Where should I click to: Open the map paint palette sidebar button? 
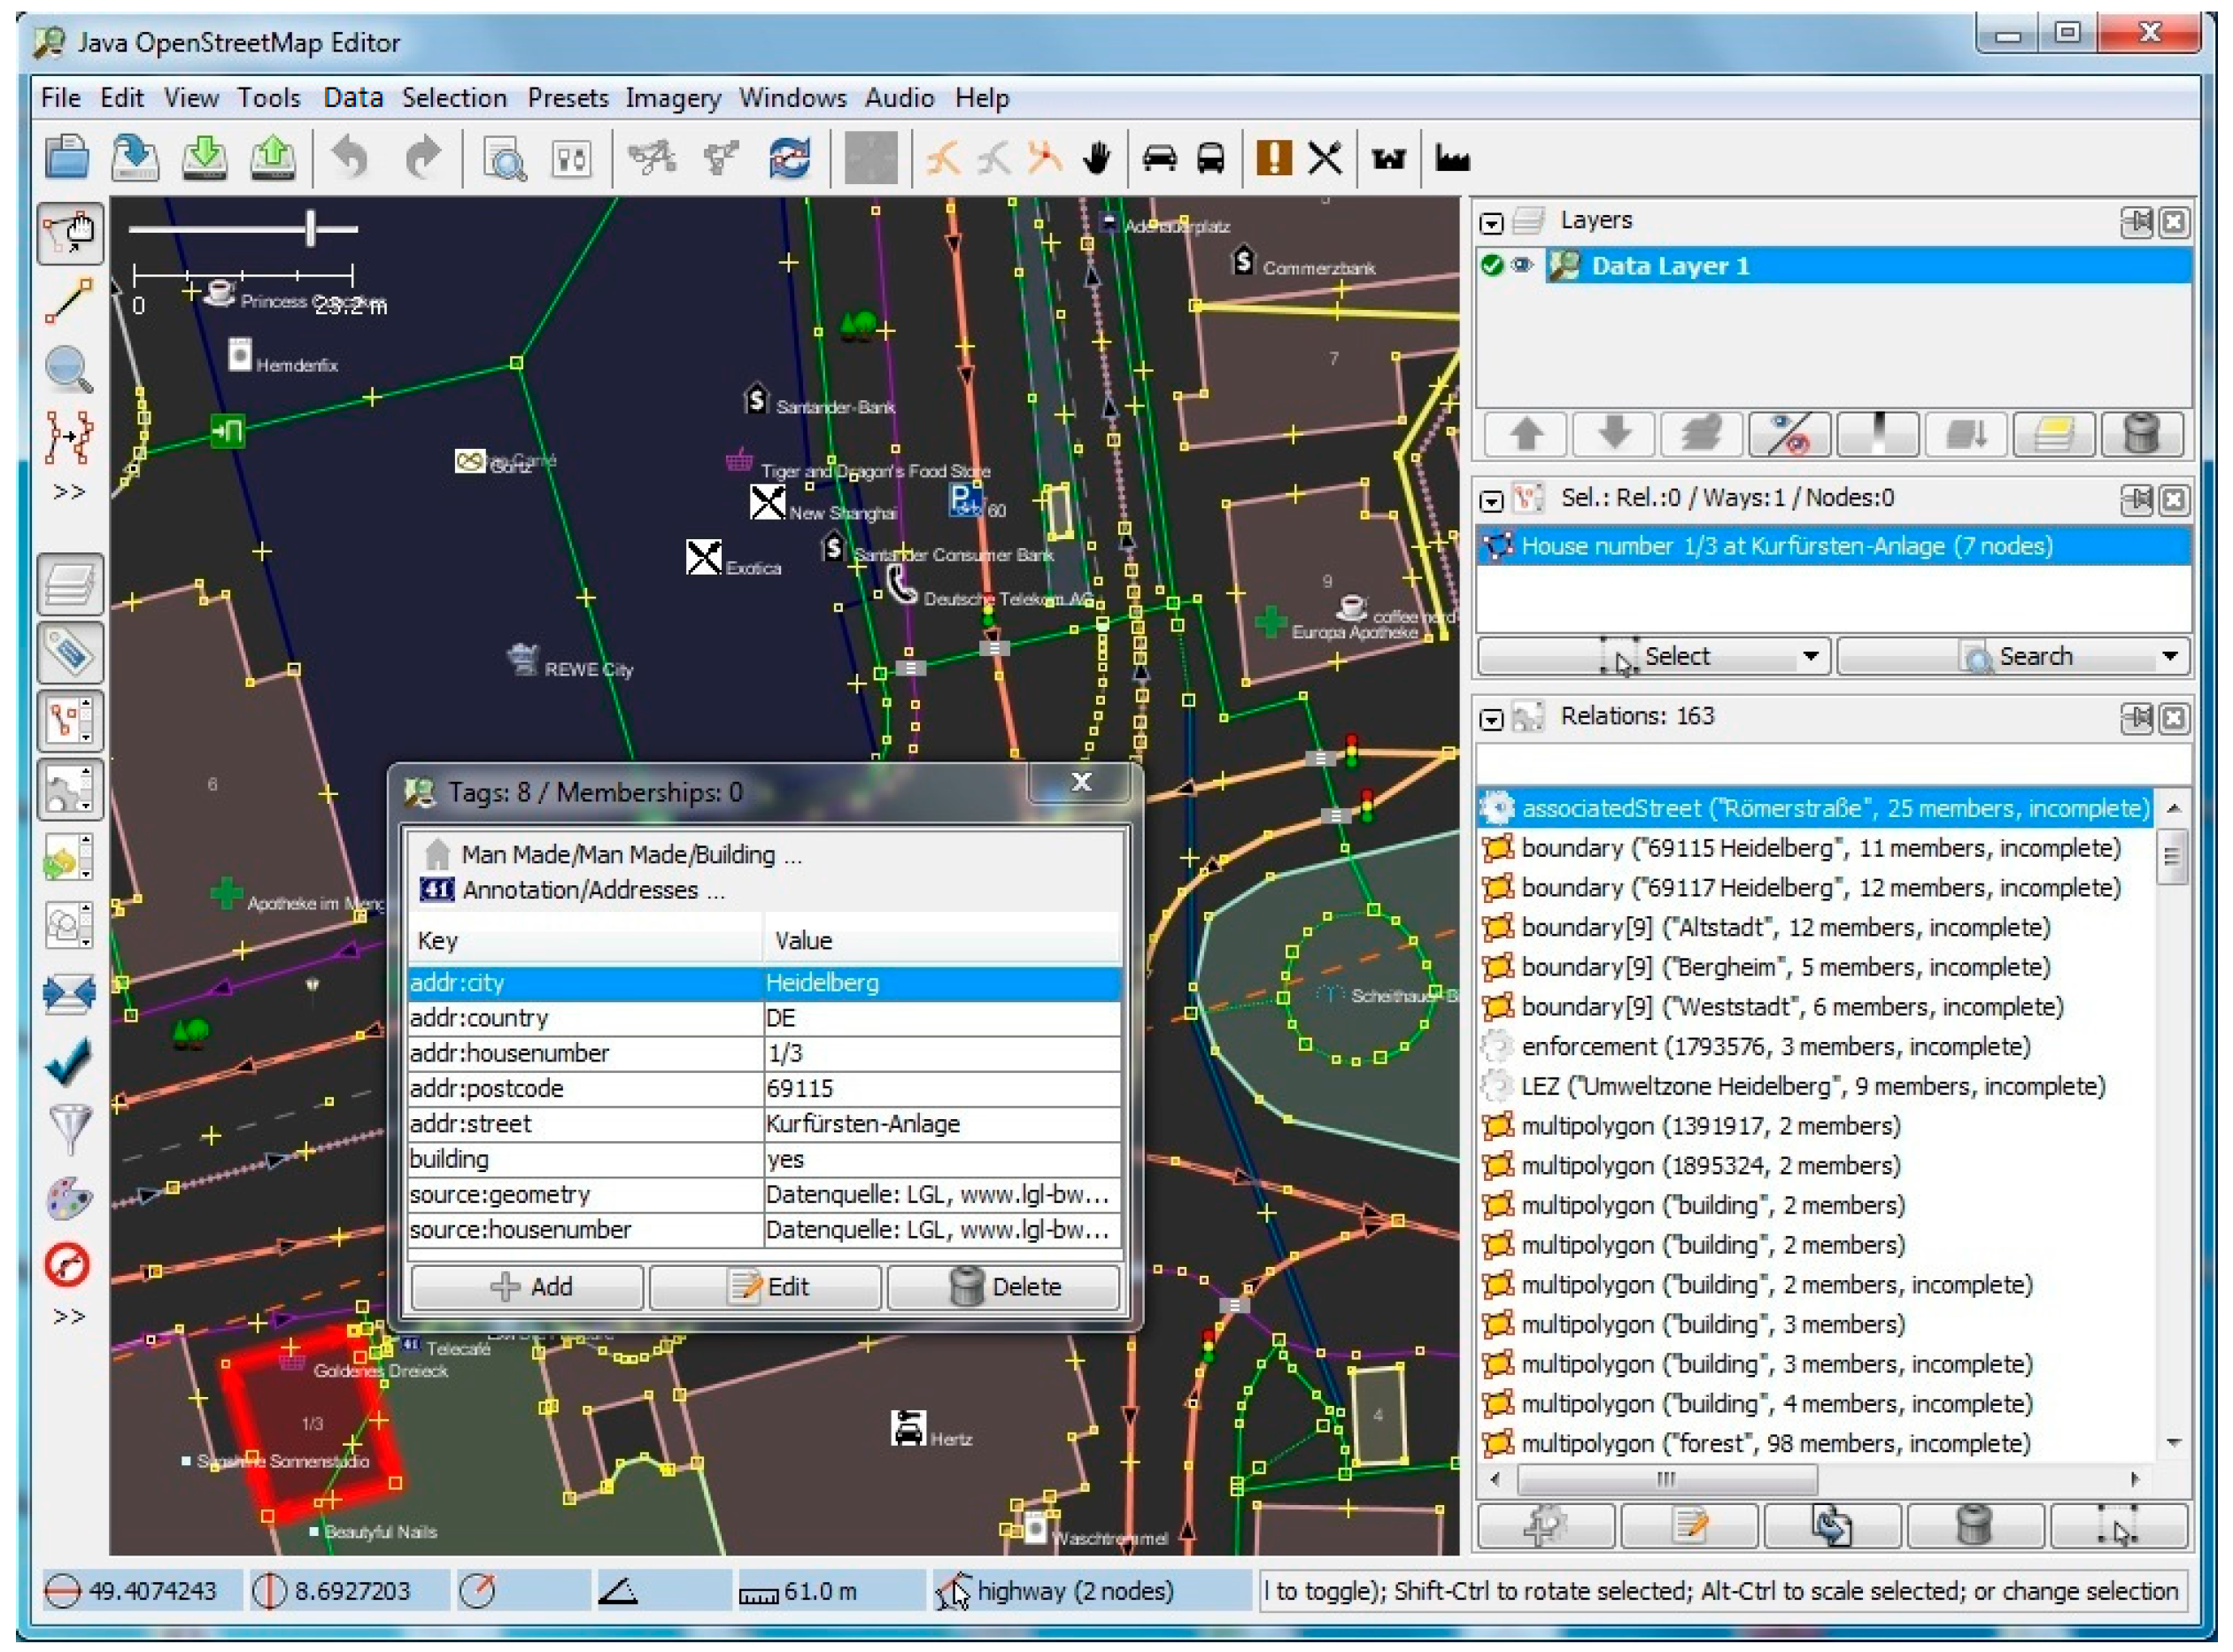(69, 1198)
